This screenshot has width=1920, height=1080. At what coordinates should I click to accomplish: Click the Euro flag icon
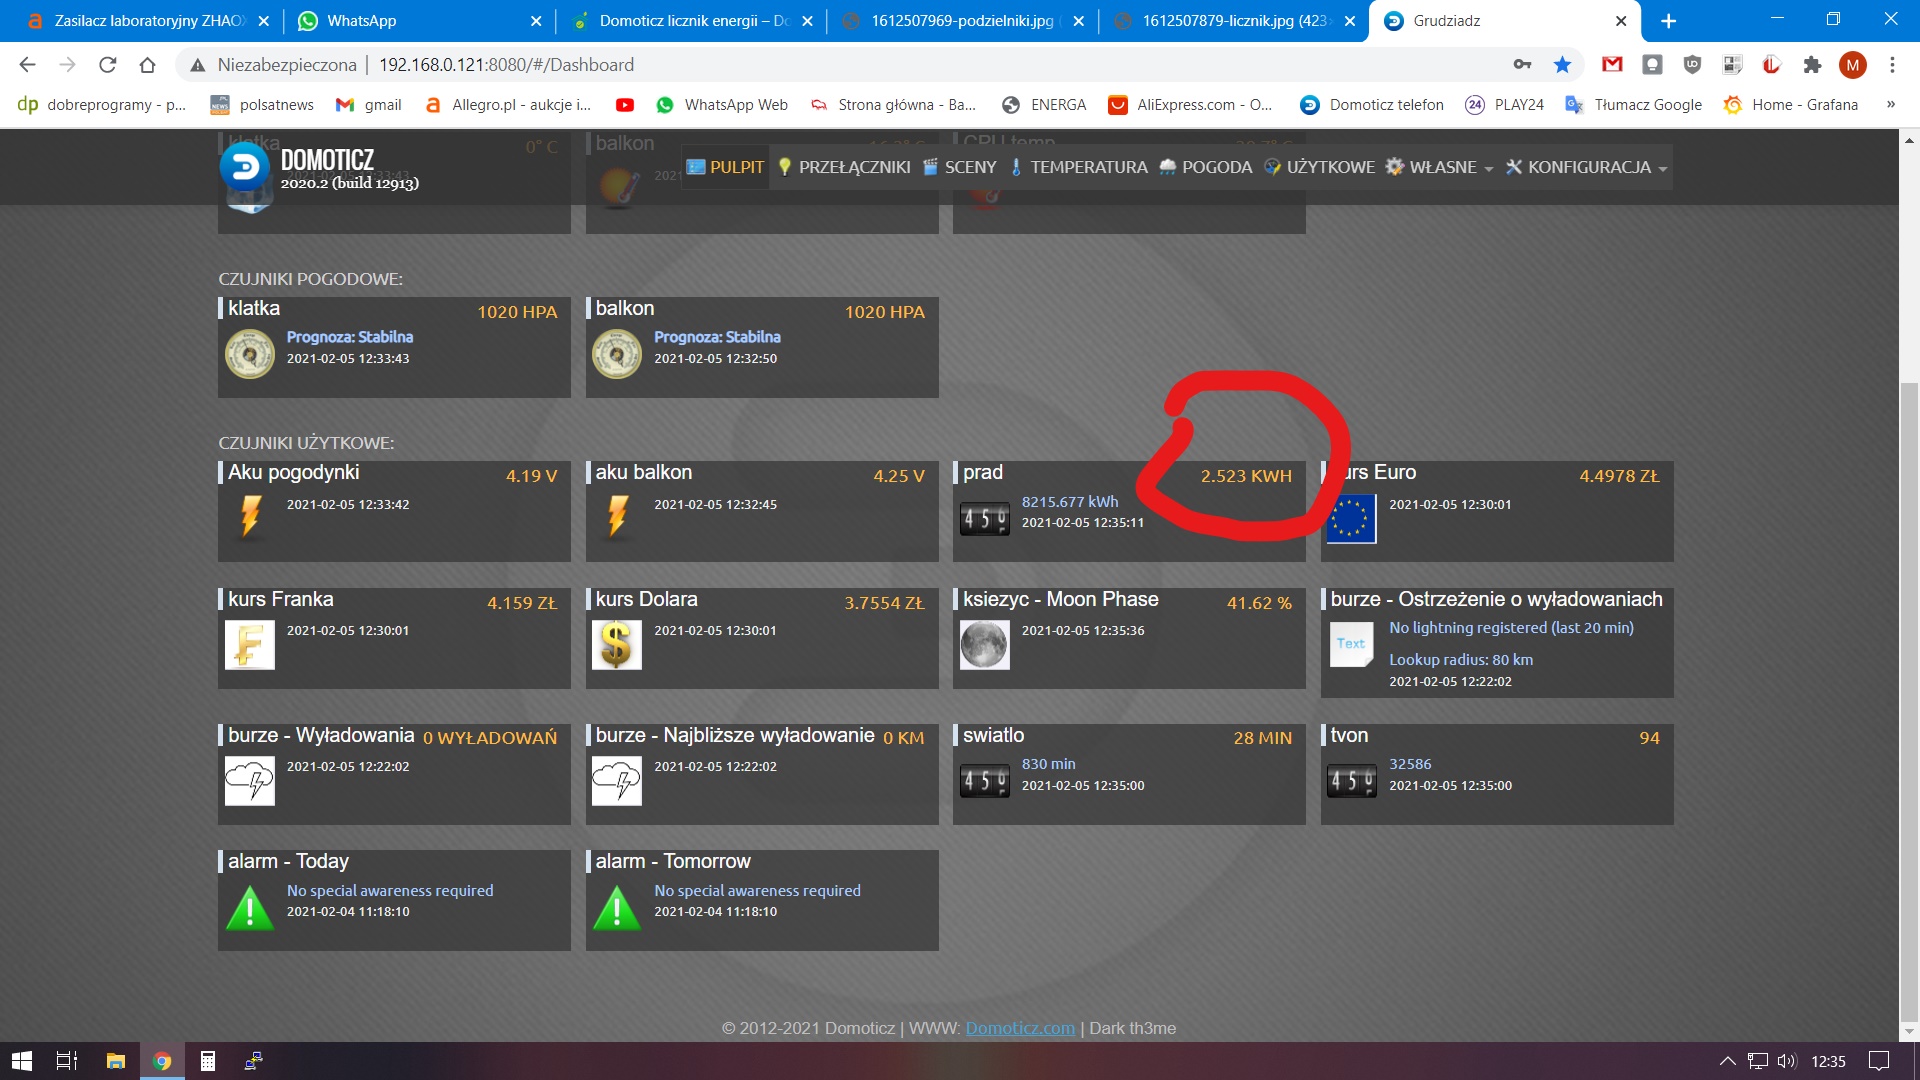coord(1351,519)
